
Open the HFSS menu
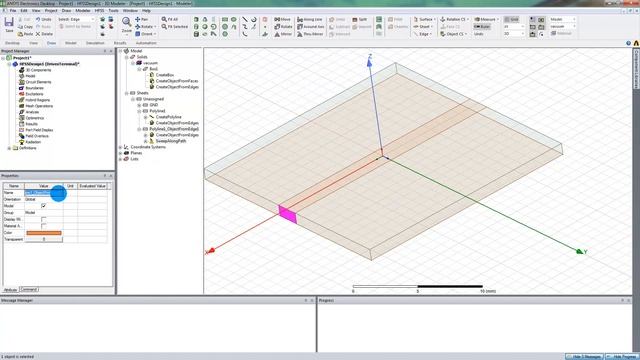point(99,10)
